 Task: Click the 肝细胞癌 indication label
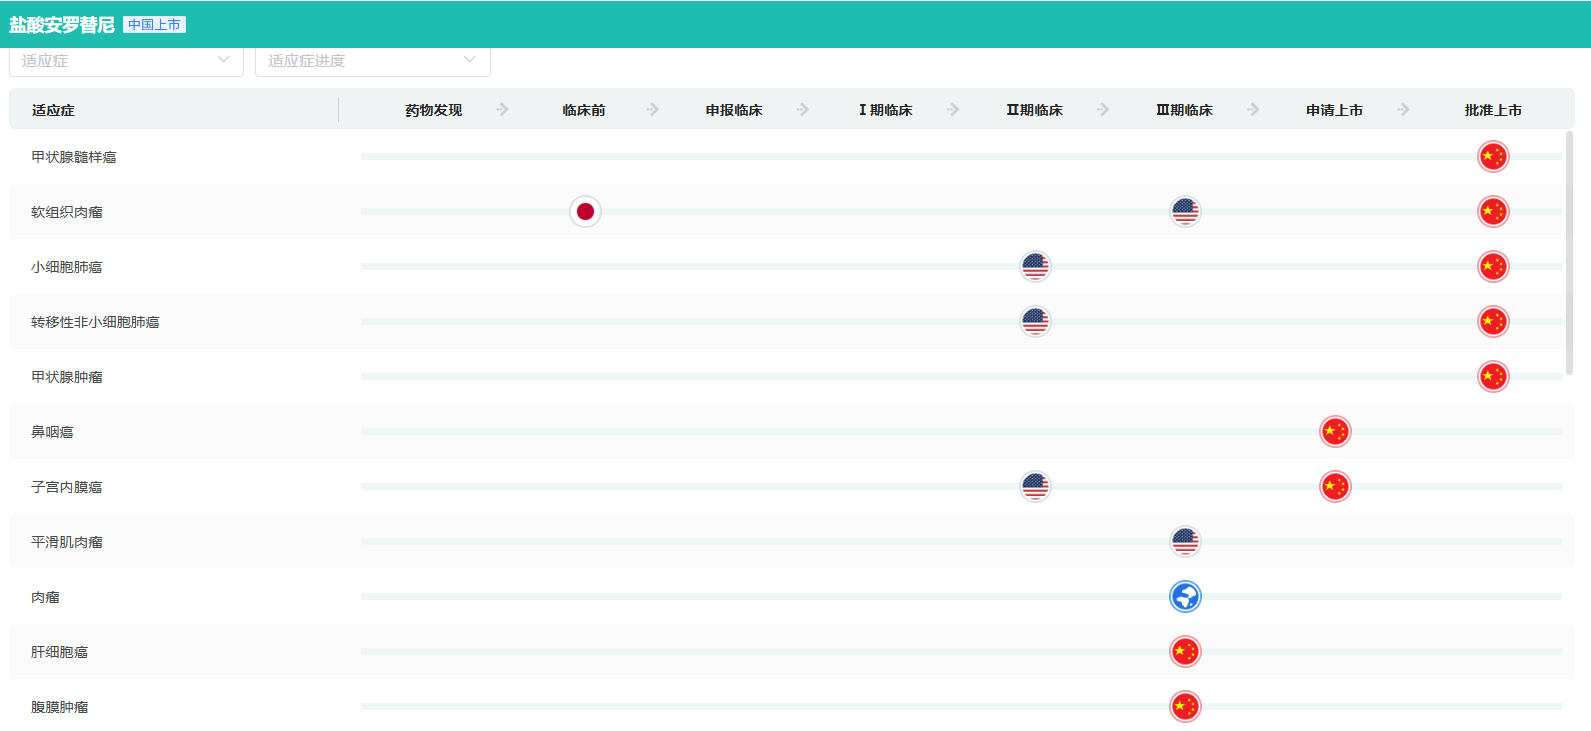(x=59, y=652)
